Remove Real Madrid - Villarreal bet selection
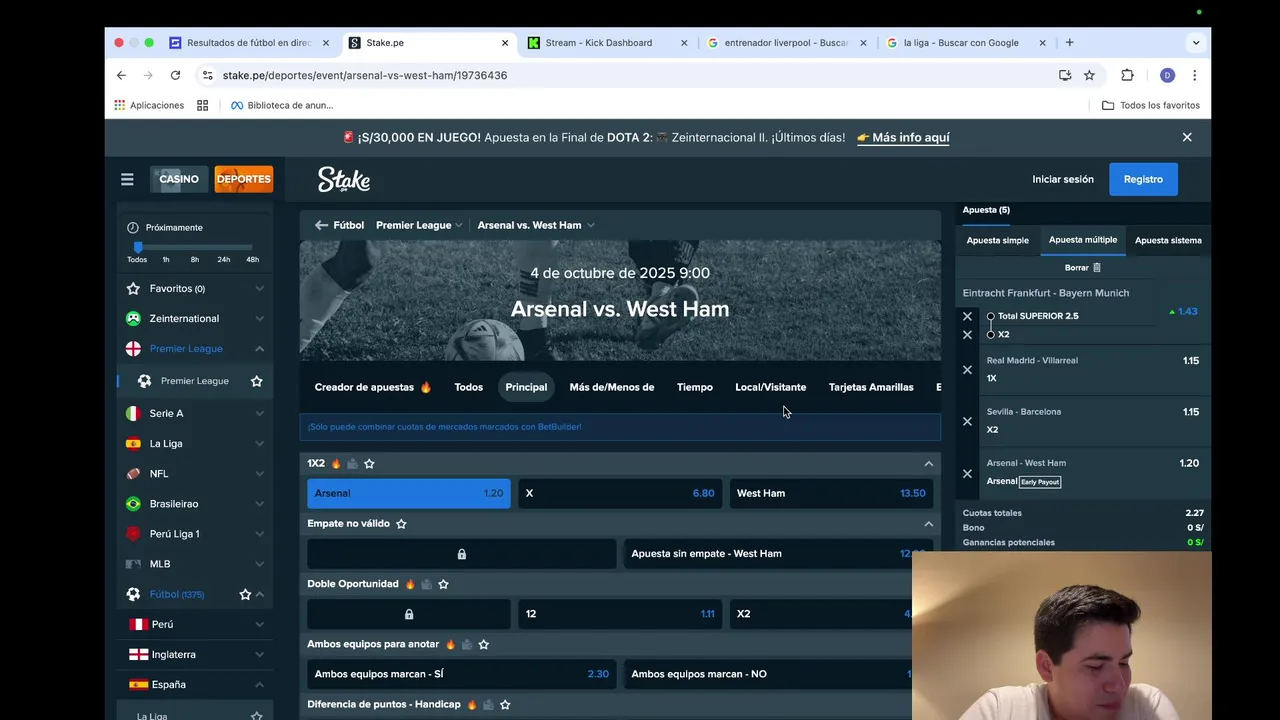The width and height of the screenshot is (1280, 720). (x=967, y=370)
